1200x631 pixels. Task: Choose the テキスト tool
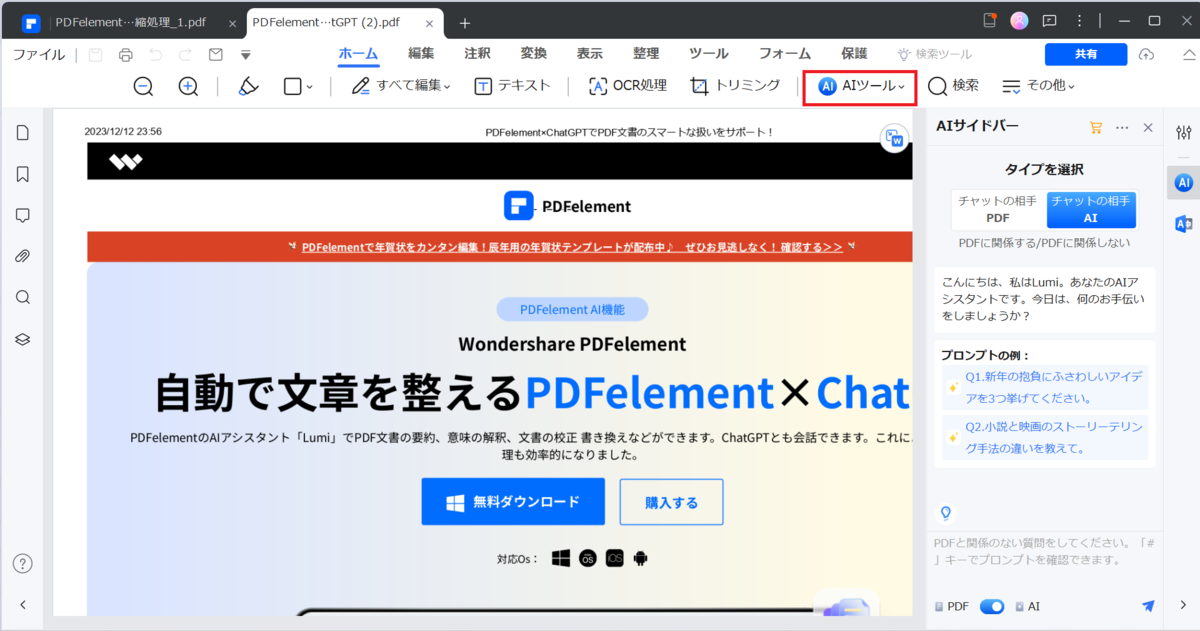click(512, 86)
